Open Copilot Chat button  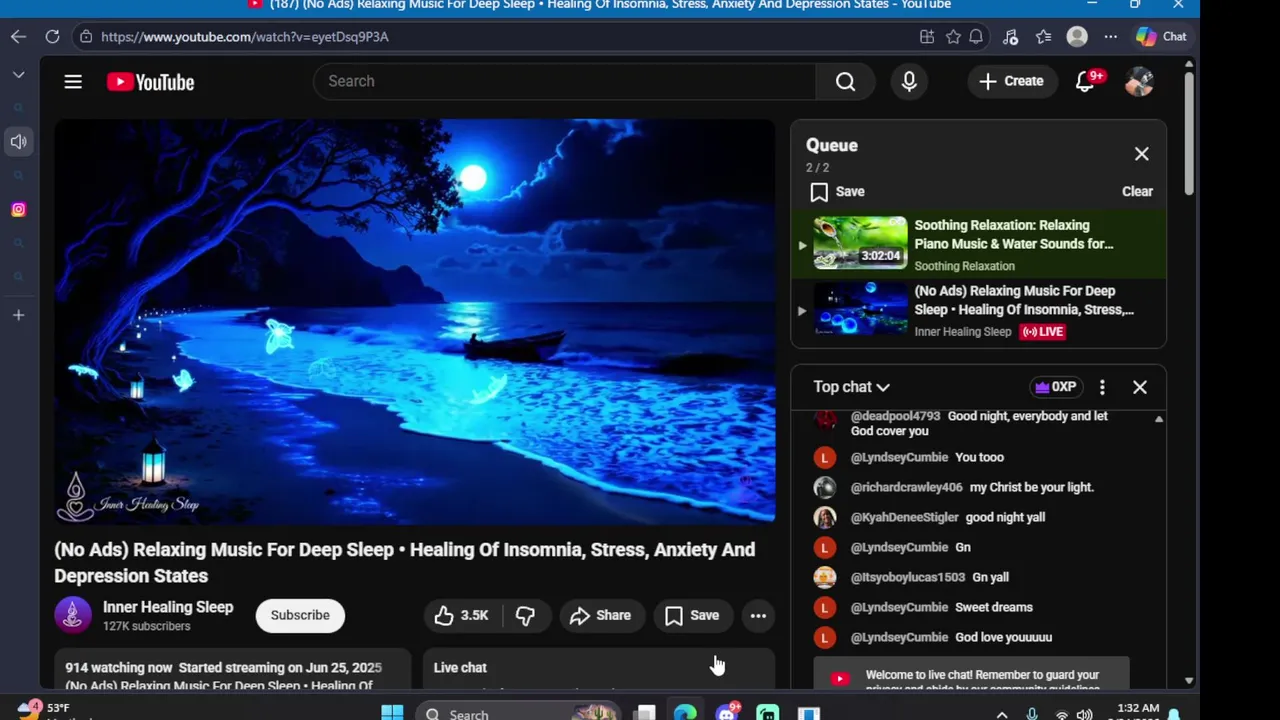1161,36
